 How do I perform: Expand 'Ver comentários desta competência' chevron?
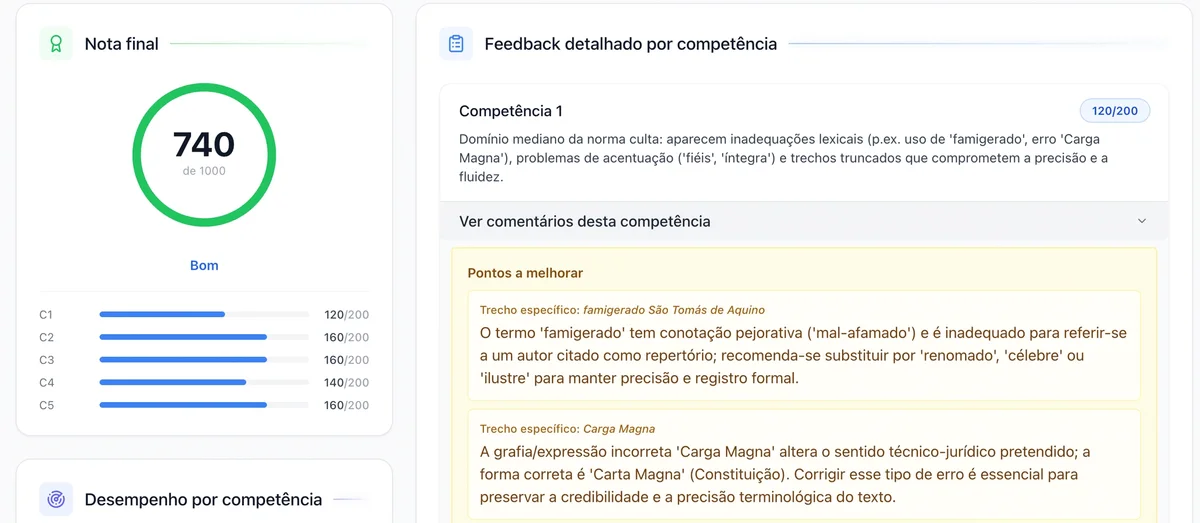1142,221
